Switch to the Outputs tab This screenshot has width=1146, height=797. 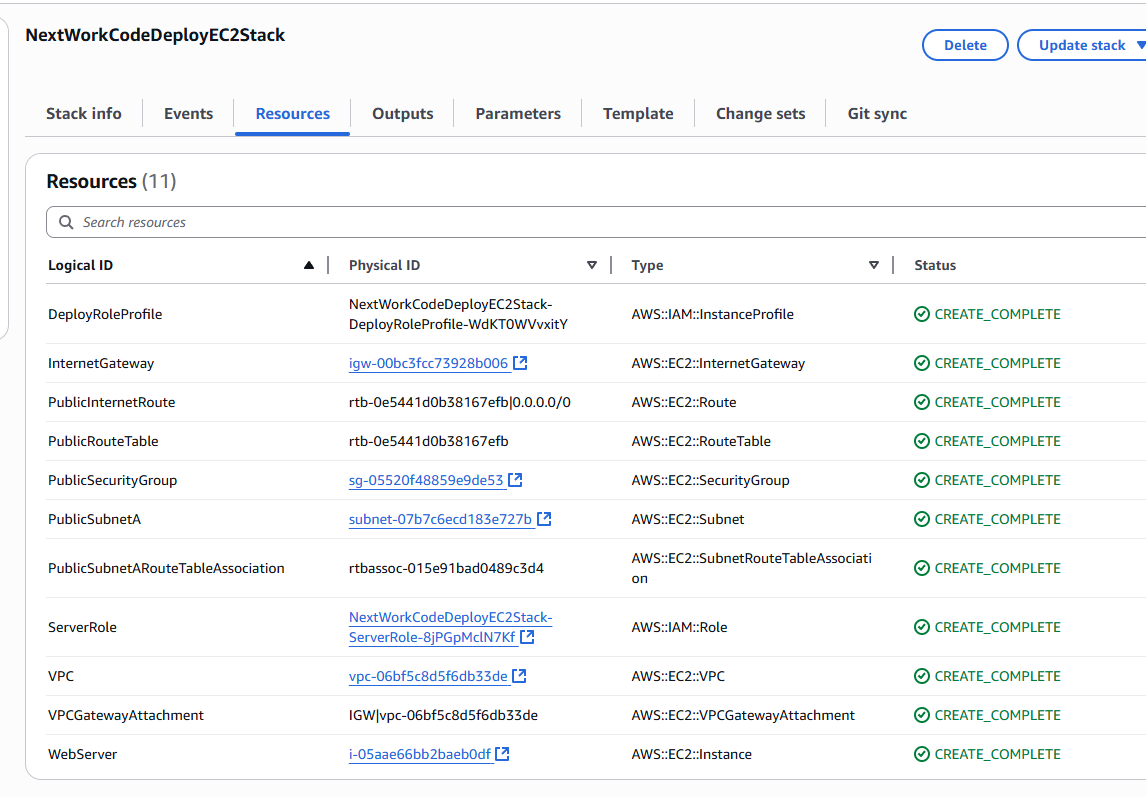click(x=402, y=113)
